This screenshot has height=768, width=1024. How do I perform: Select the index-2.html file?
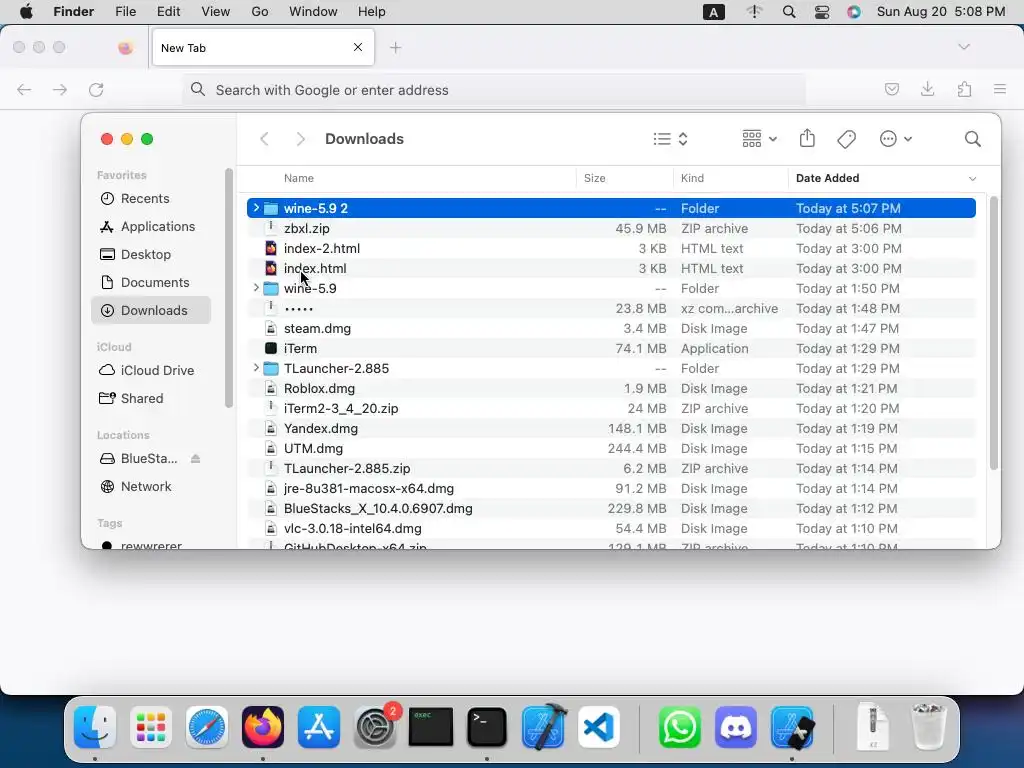611,248
